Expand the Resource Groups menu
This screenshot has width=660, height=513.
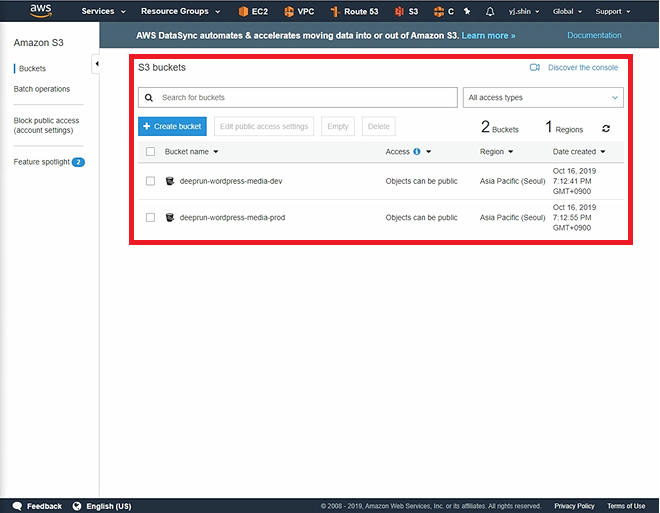[x=181, y=11]
